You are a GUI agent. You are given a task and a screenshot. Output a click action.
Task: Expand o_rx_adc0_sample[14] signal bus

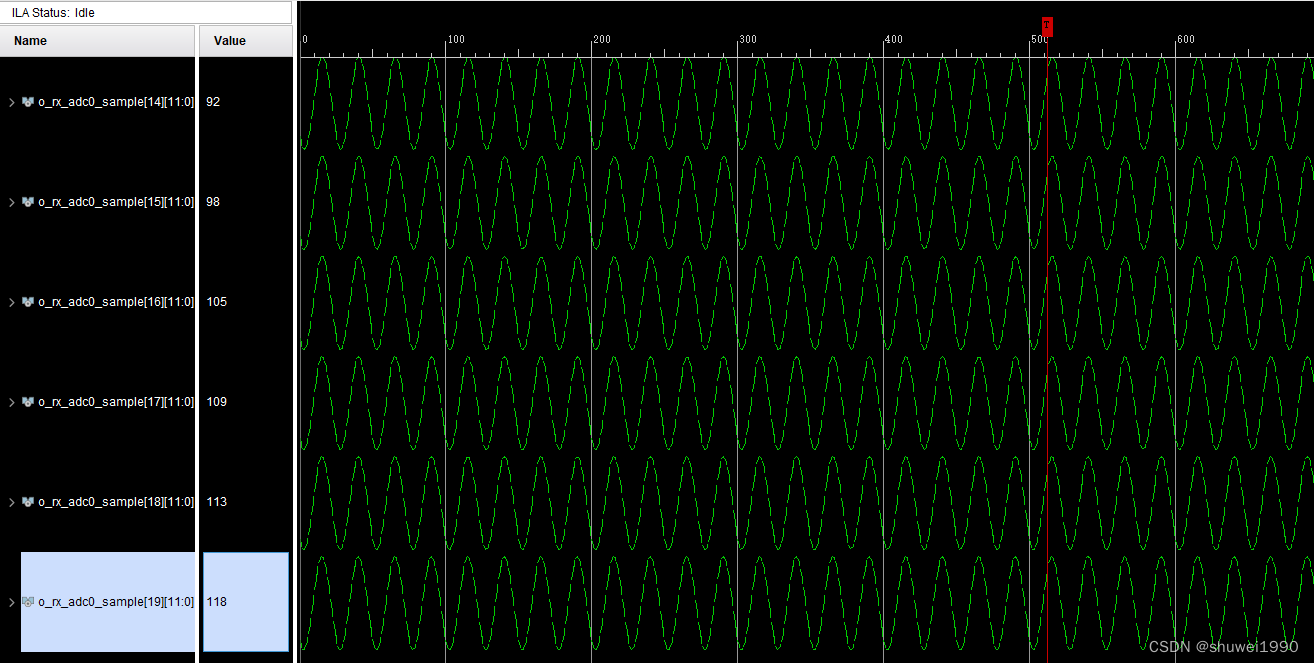click(x=12, y=102)
